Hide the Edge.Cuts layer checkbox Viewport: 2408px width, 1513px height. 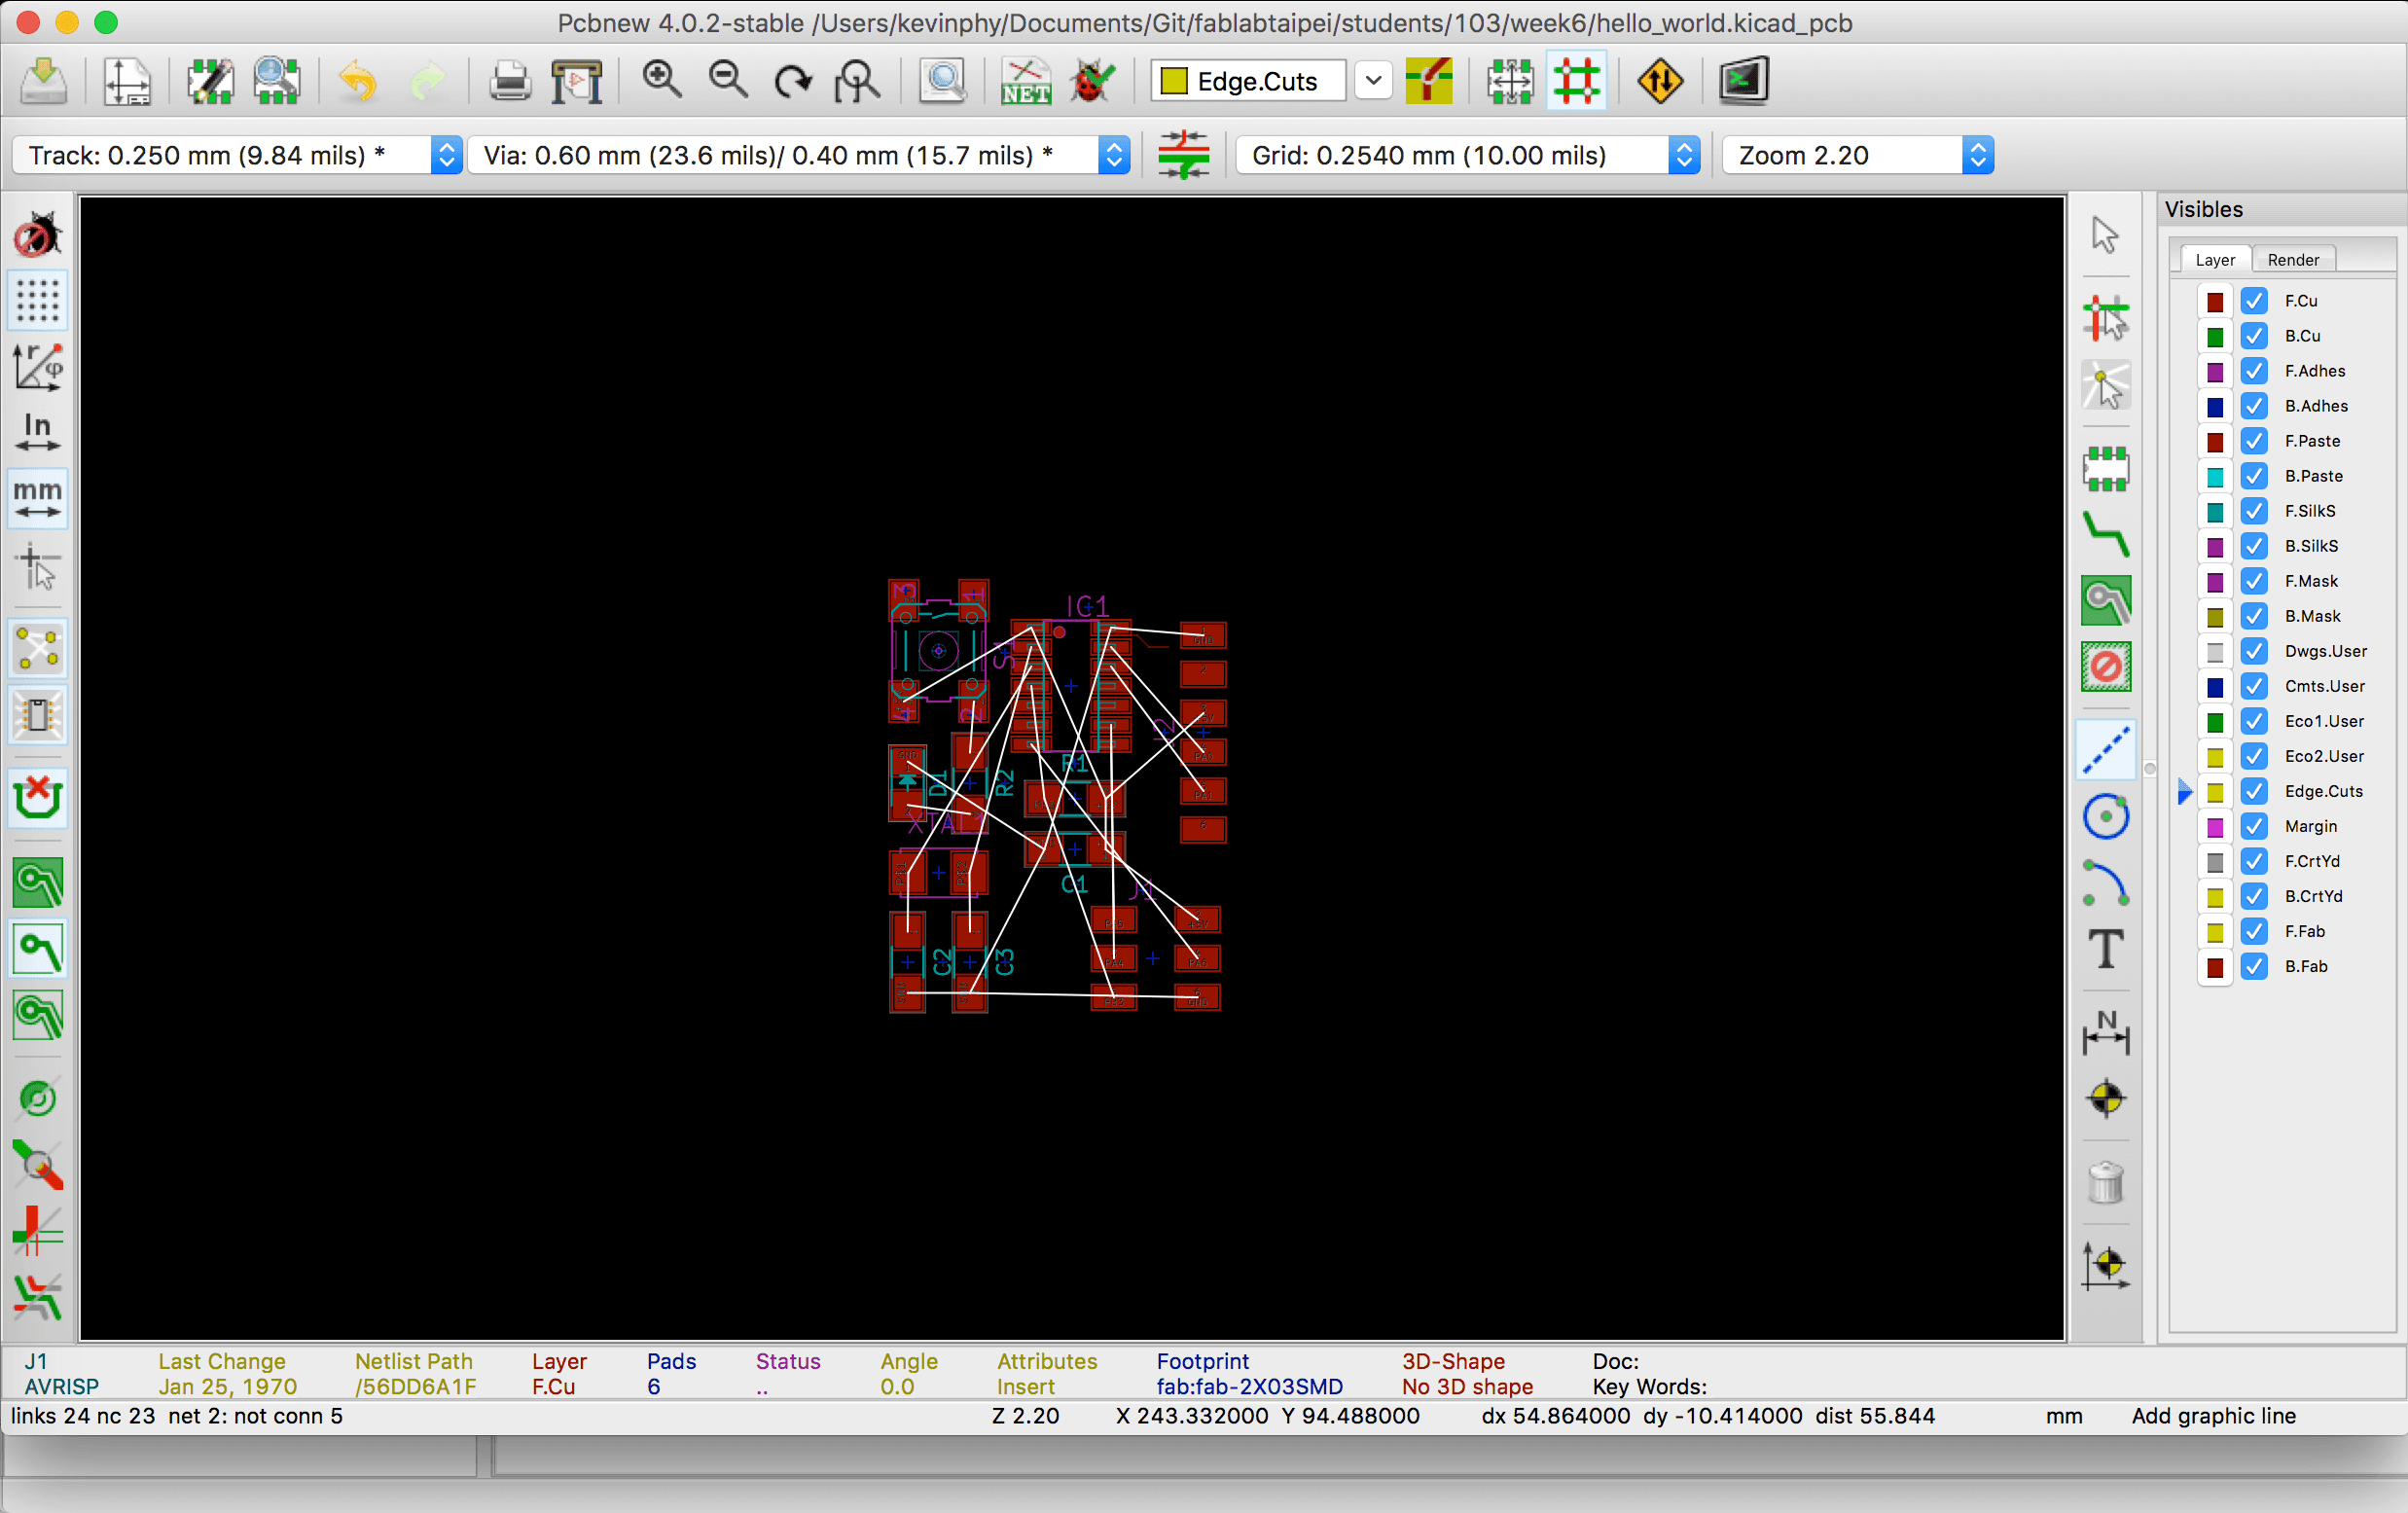[x=2254, y=791]
